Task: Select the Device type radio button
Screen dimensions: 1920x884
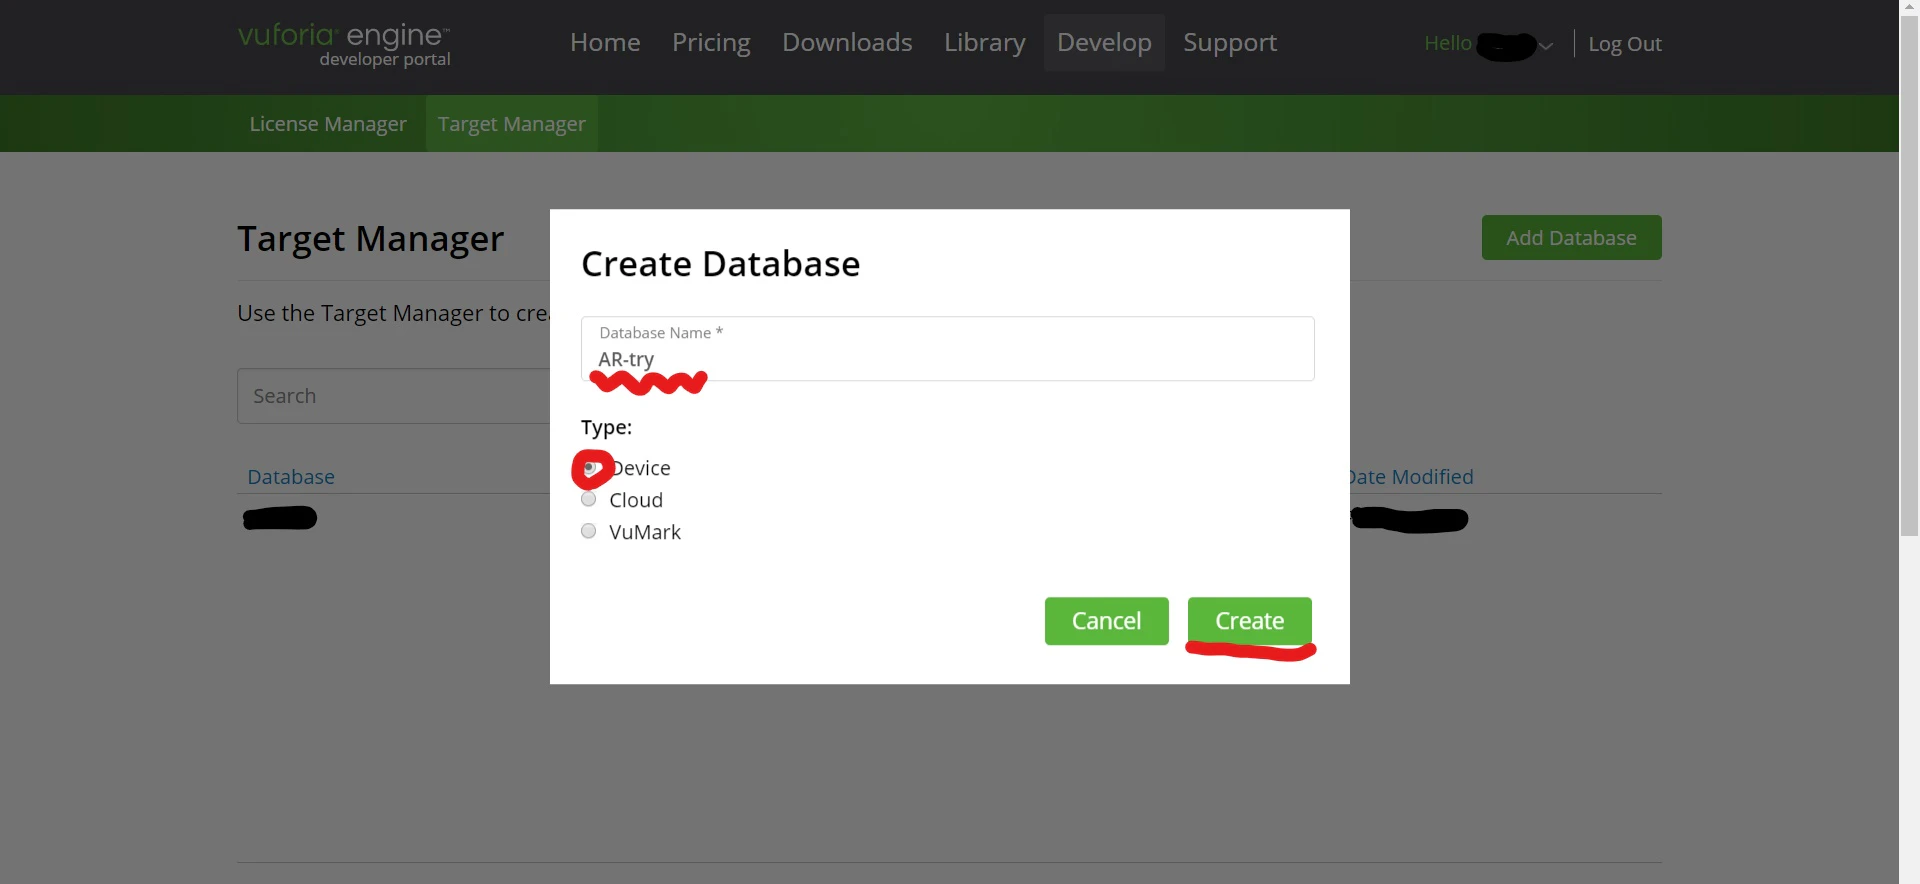Action: 589,467
